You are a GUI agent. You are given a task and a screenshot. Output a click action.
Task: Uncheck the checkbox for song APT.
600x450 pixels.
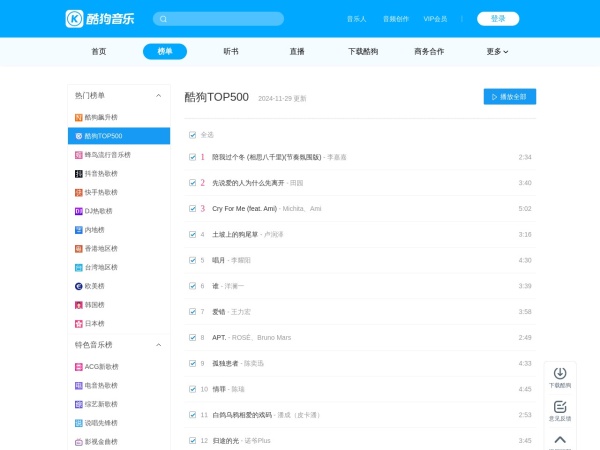192,337
